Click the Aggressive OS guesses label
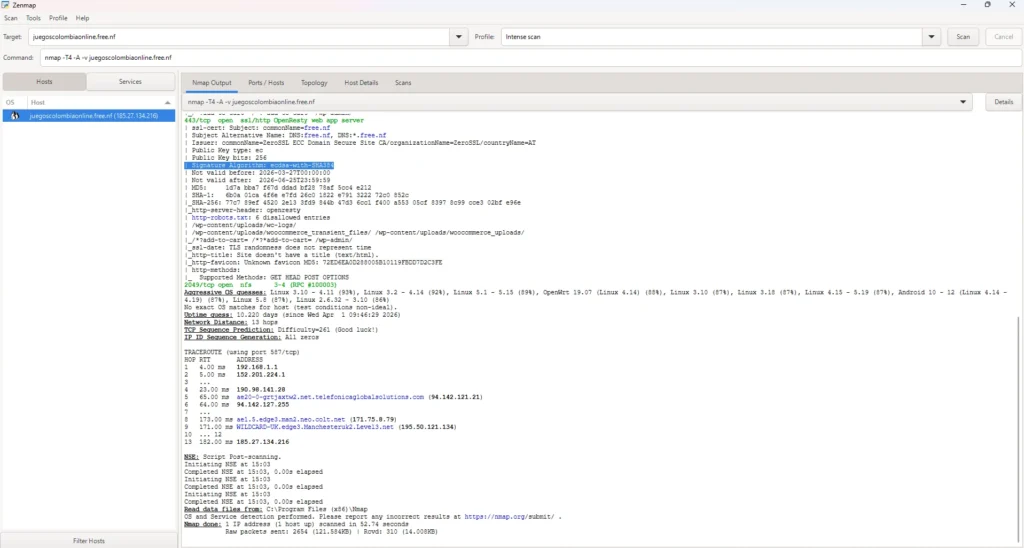The width and height of the screenshot is (1024, 548). 225,293
